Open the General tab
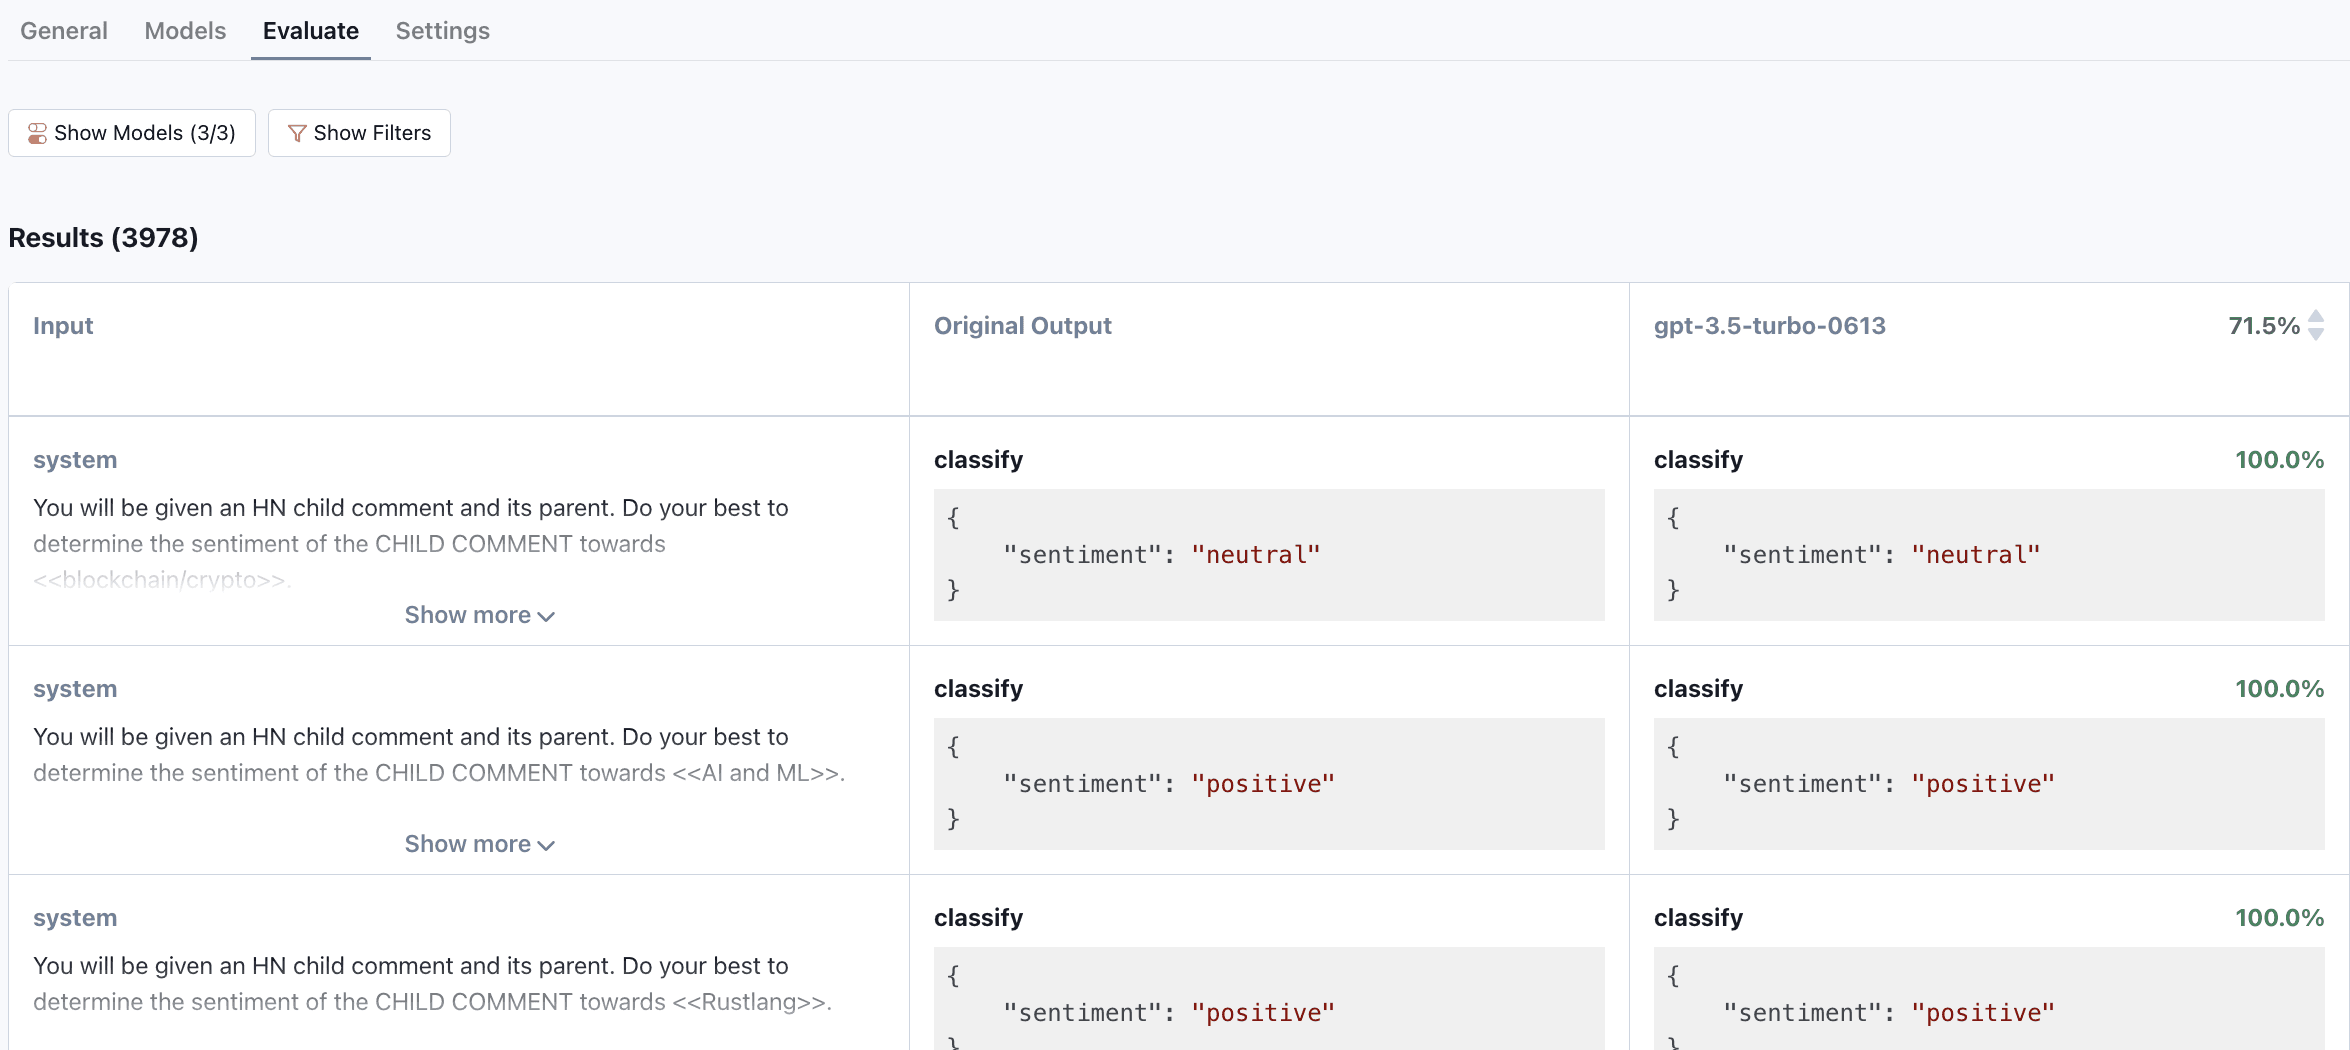This screenshot has height=1050, width=2350. click(64, 31)
